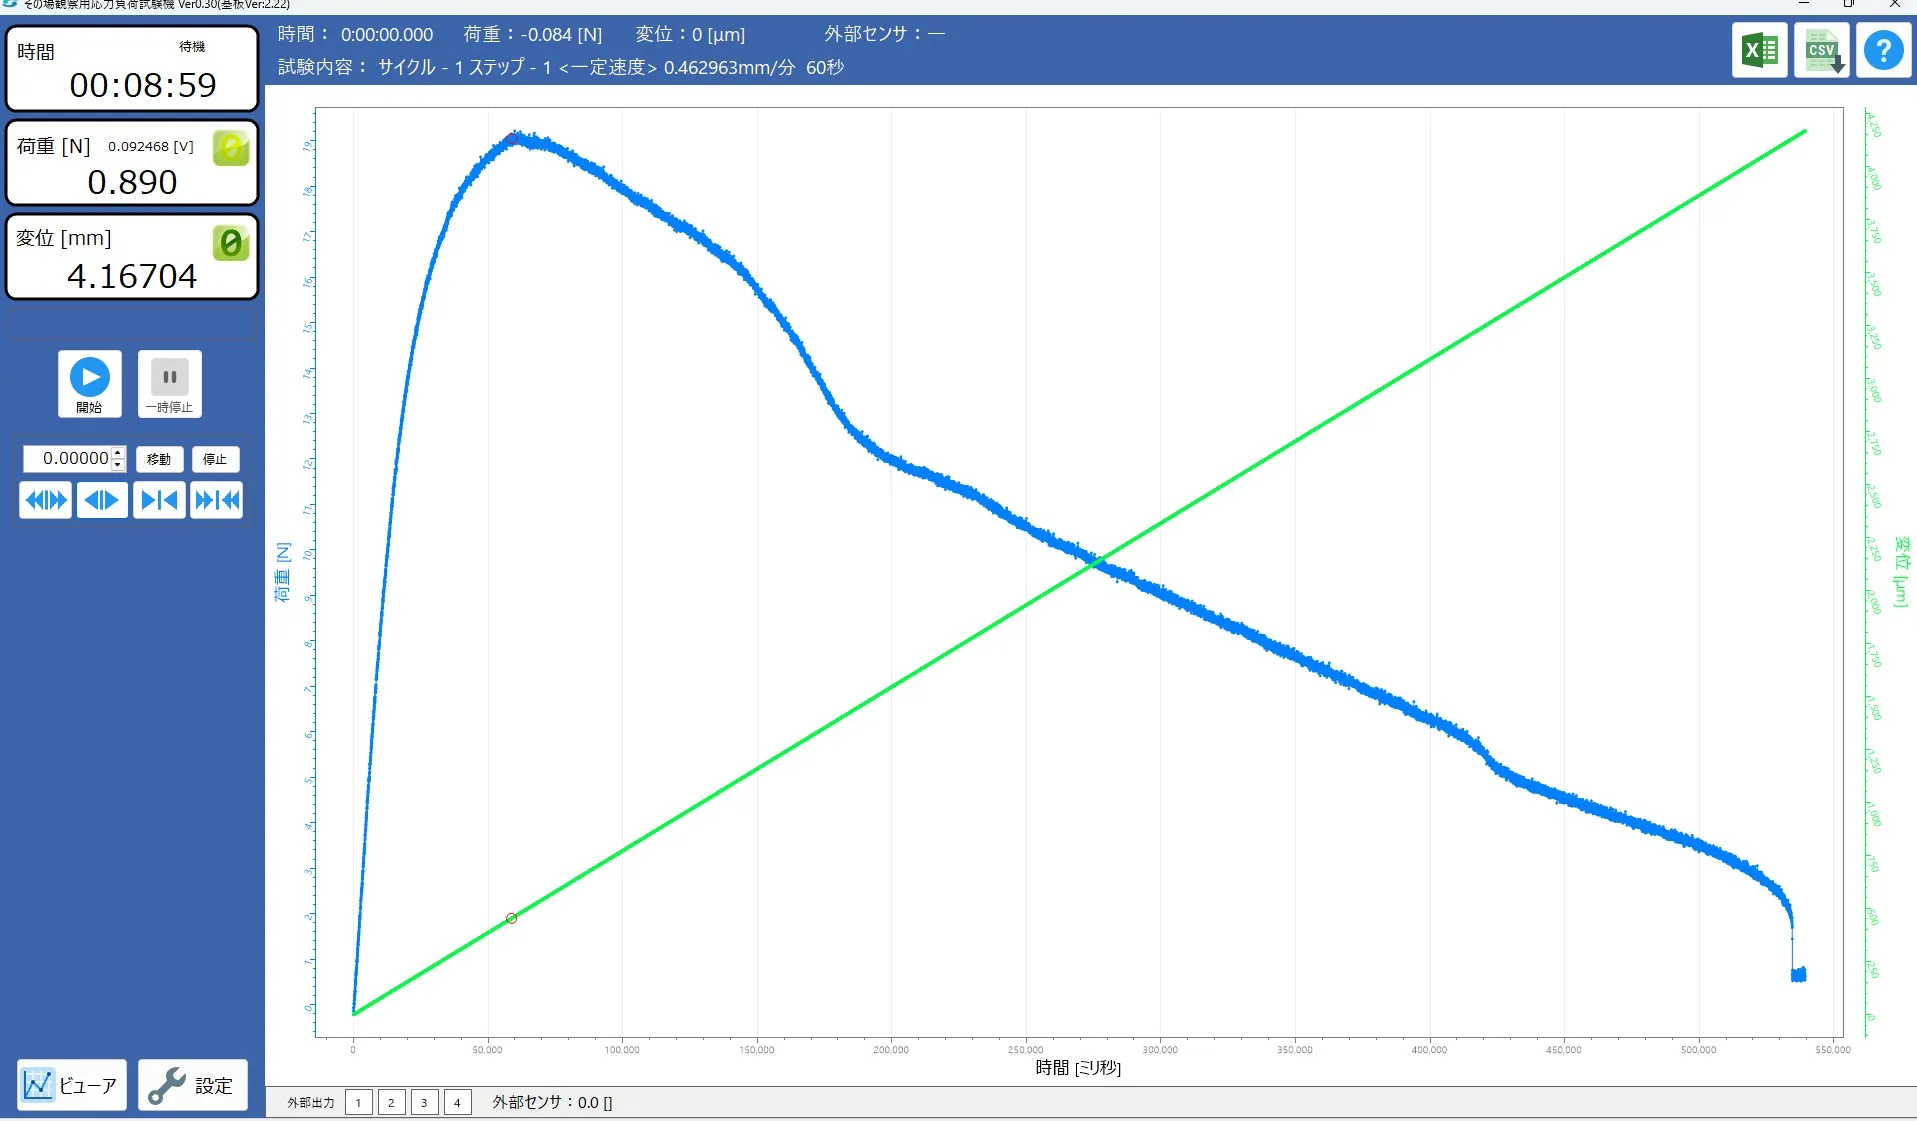The height and width of the screenshot is (1121, 1917).
Task: Click the header 変位 value 0 [μm]
Action: [719, 35]
